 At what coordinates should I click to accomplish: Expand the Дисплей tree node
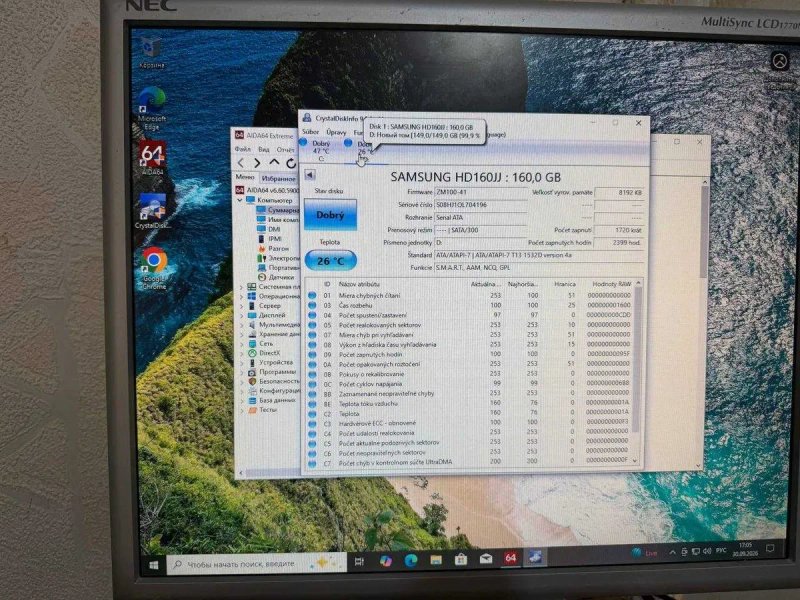(242, 316)
